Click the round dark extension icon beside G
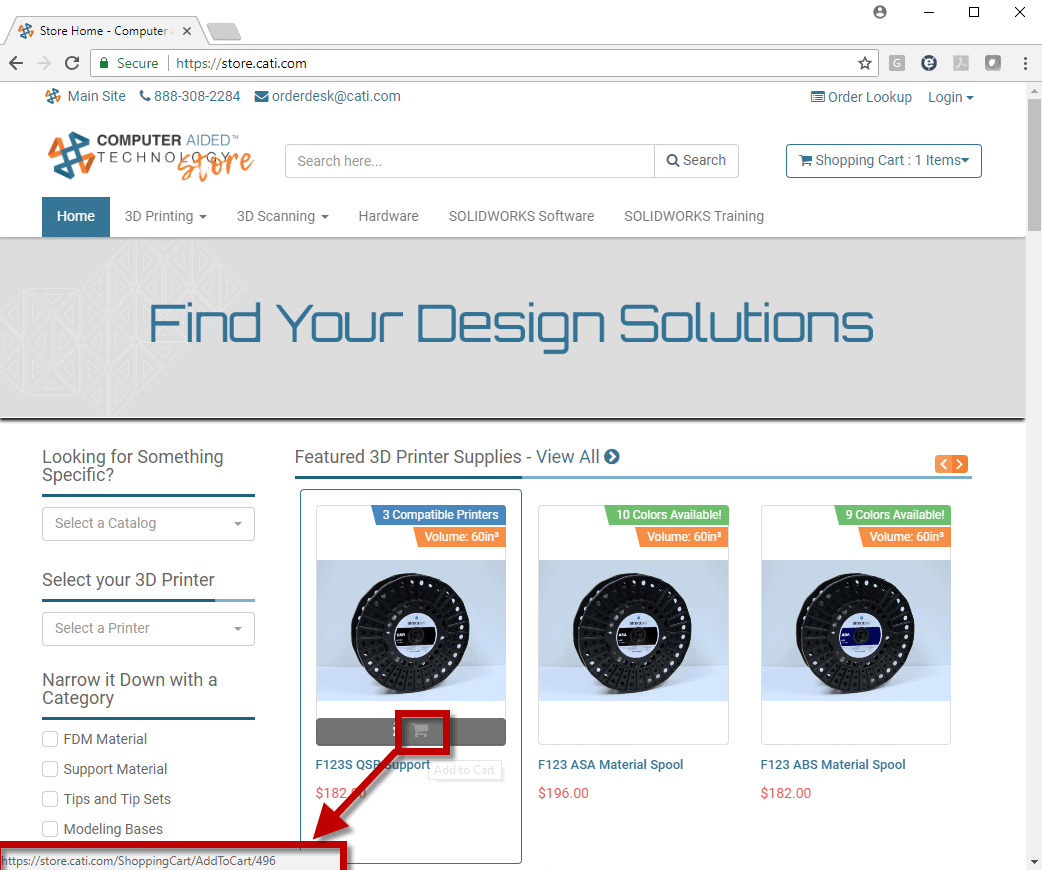 tap(929, 63)
